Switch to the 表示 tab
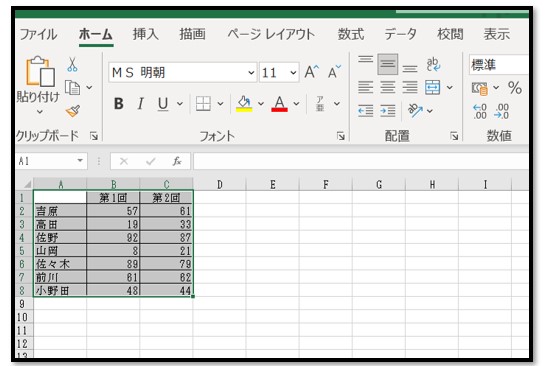 pyautogui.click(x=496, y=34)
